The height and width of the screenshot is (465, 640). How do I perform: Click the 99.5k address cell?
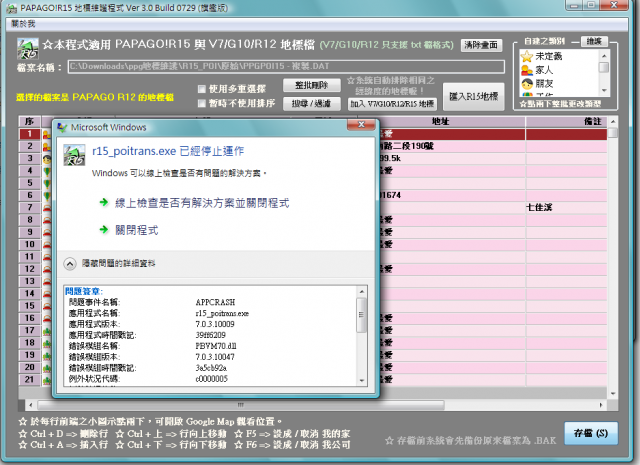pyautogui.click(x=451, y=158)
